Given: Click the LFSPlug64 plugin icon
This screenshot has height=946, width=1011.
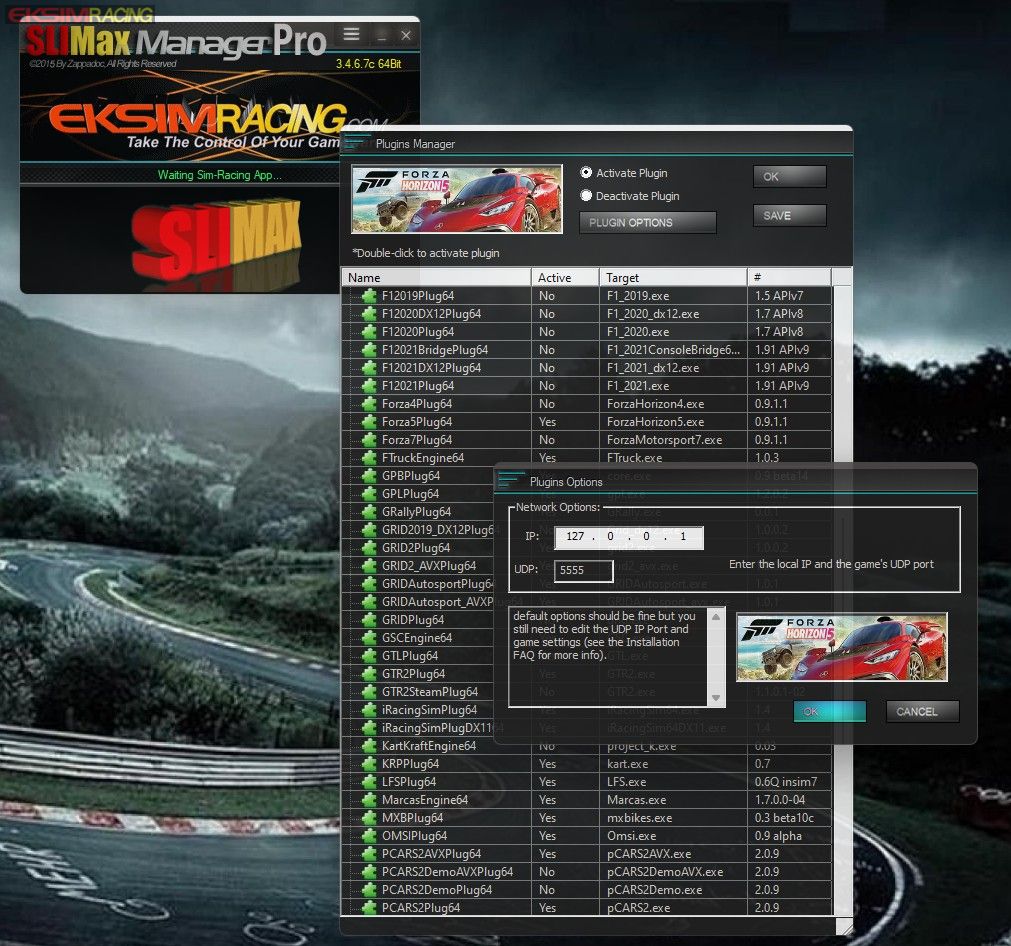Looking at the screenshot, I should [x=369, y=782].
